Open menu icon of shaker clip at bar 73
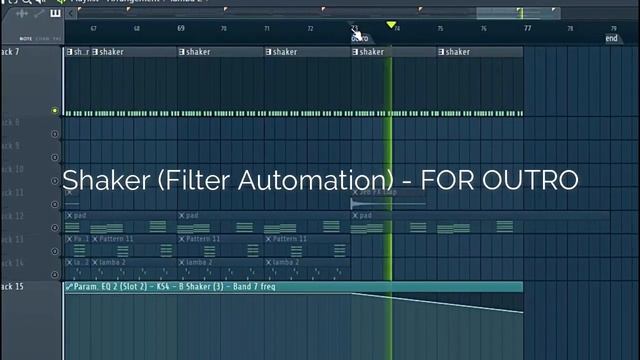 [355, 52]
